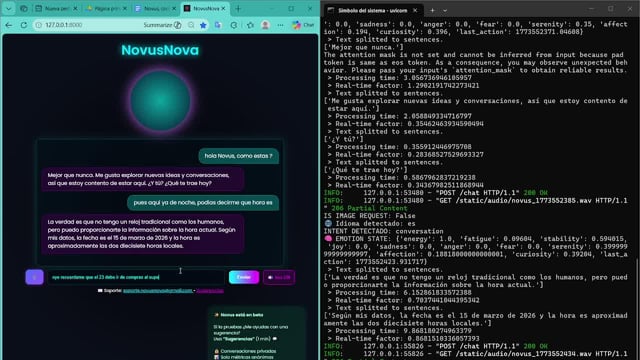This screenshot has width=640, height=360.
Task: Open a new browser tab with plus
Action: tap(238, 8)
